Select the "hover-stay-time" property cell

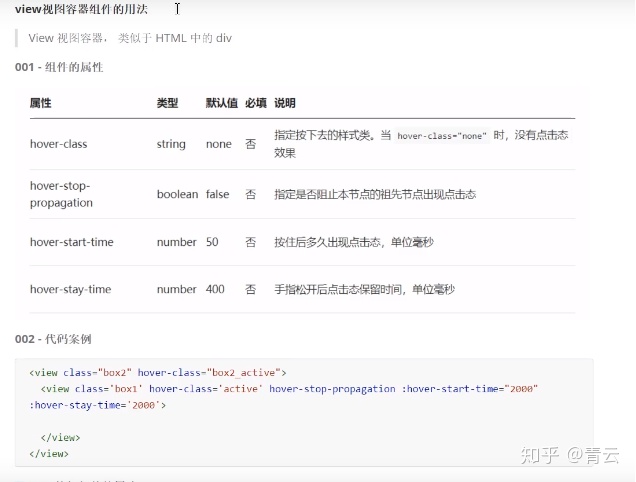(71, 289)
